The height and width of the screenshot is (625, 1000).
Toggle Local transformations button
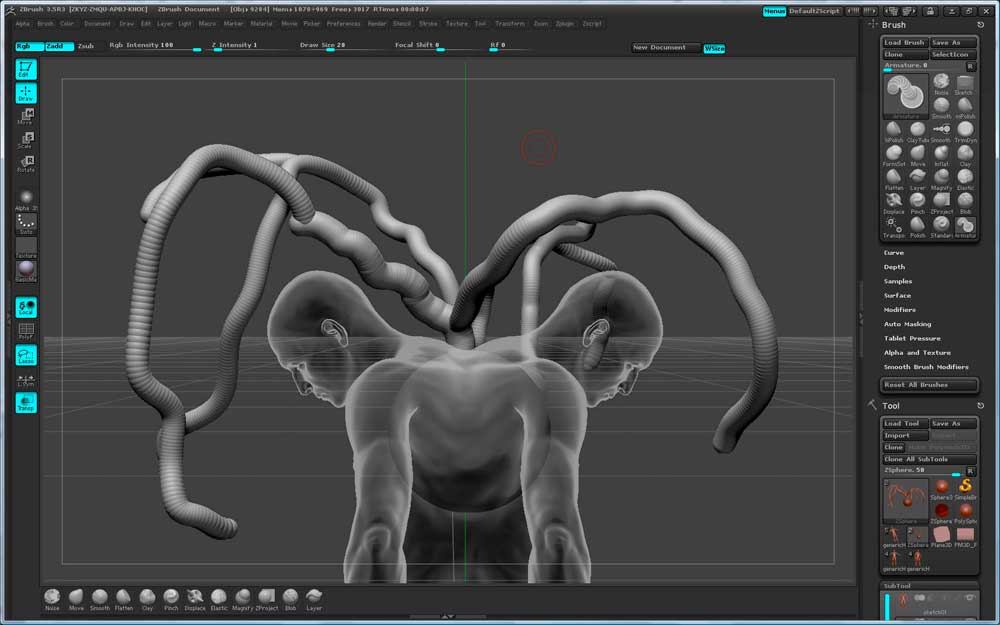(x=26, y=307)
